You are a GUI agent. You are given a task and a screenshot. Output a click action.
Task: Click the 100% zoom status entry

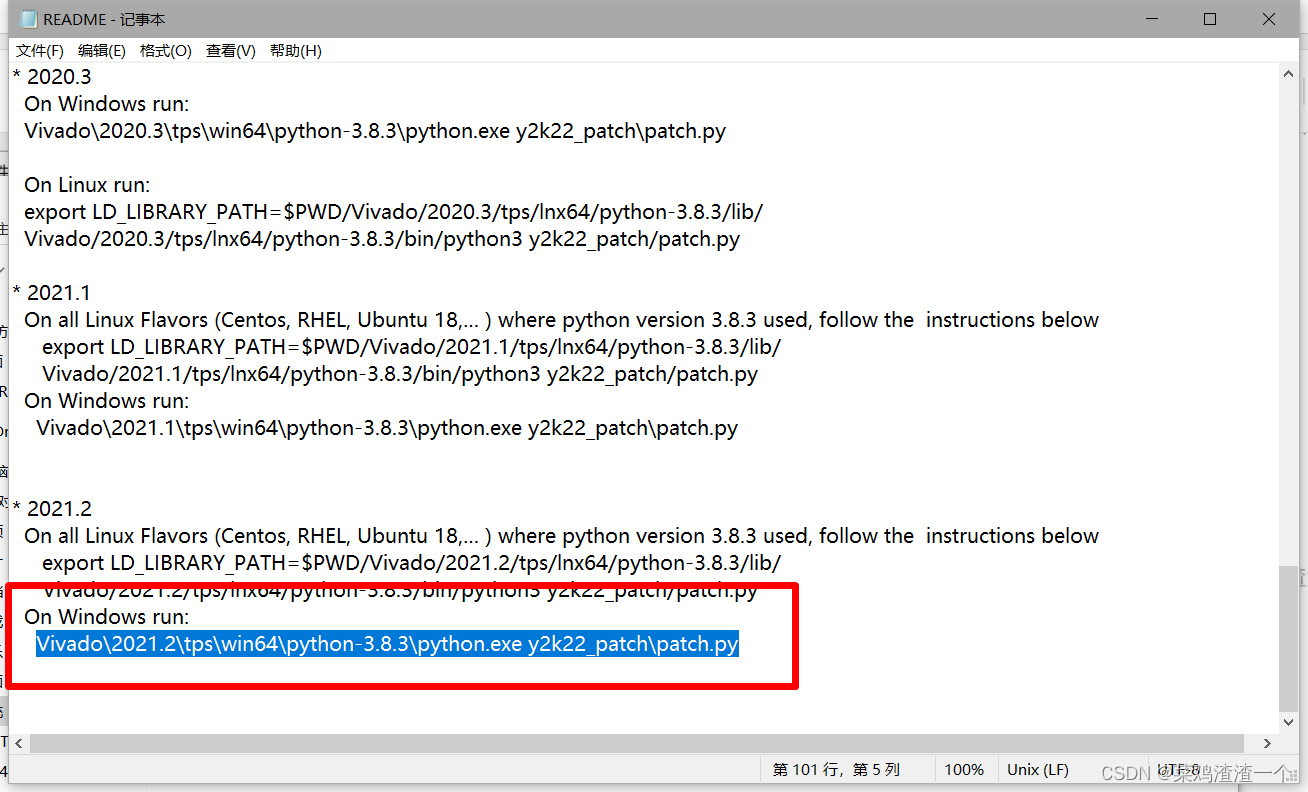[x=964, y=770]
